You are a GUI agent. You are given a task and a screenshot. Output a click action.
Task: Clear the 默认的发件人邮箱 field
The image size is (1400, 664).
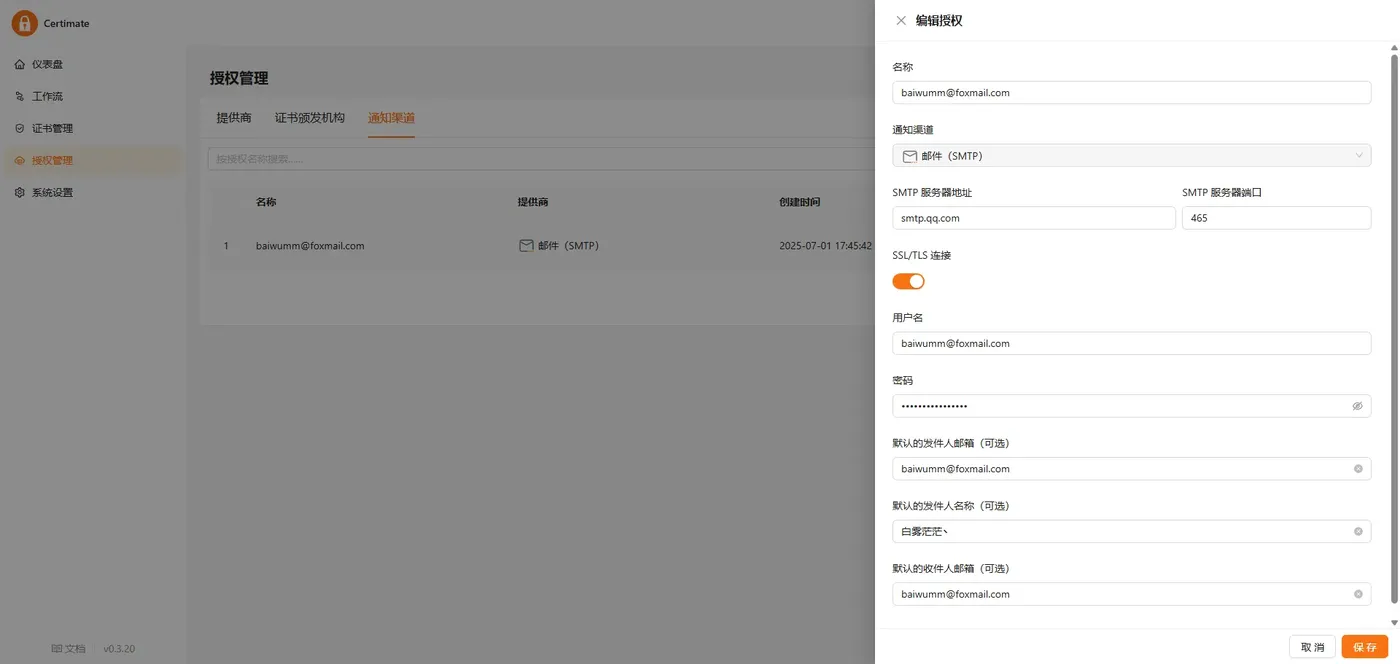pos(1358,469)
